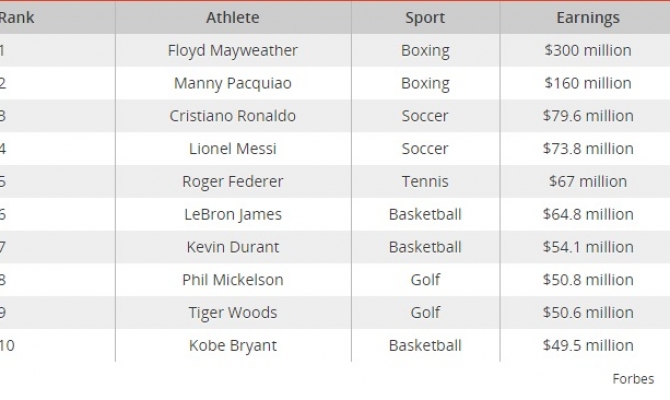The width and height of the screenshot is (670, 400).
Task: Select the Manny Pacquiao name cell
Action: (x=233, y=83)
